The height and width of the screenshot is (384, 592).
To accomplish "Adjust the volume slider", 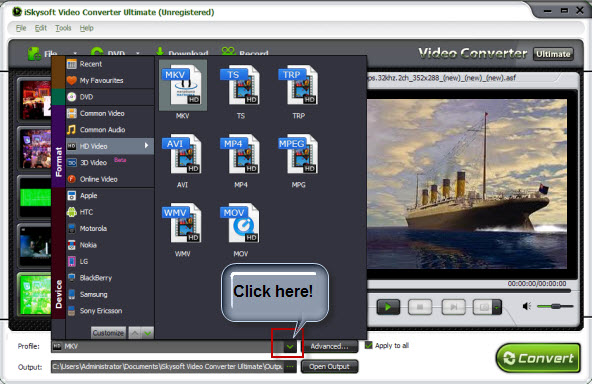I will (x=555, y=306).
